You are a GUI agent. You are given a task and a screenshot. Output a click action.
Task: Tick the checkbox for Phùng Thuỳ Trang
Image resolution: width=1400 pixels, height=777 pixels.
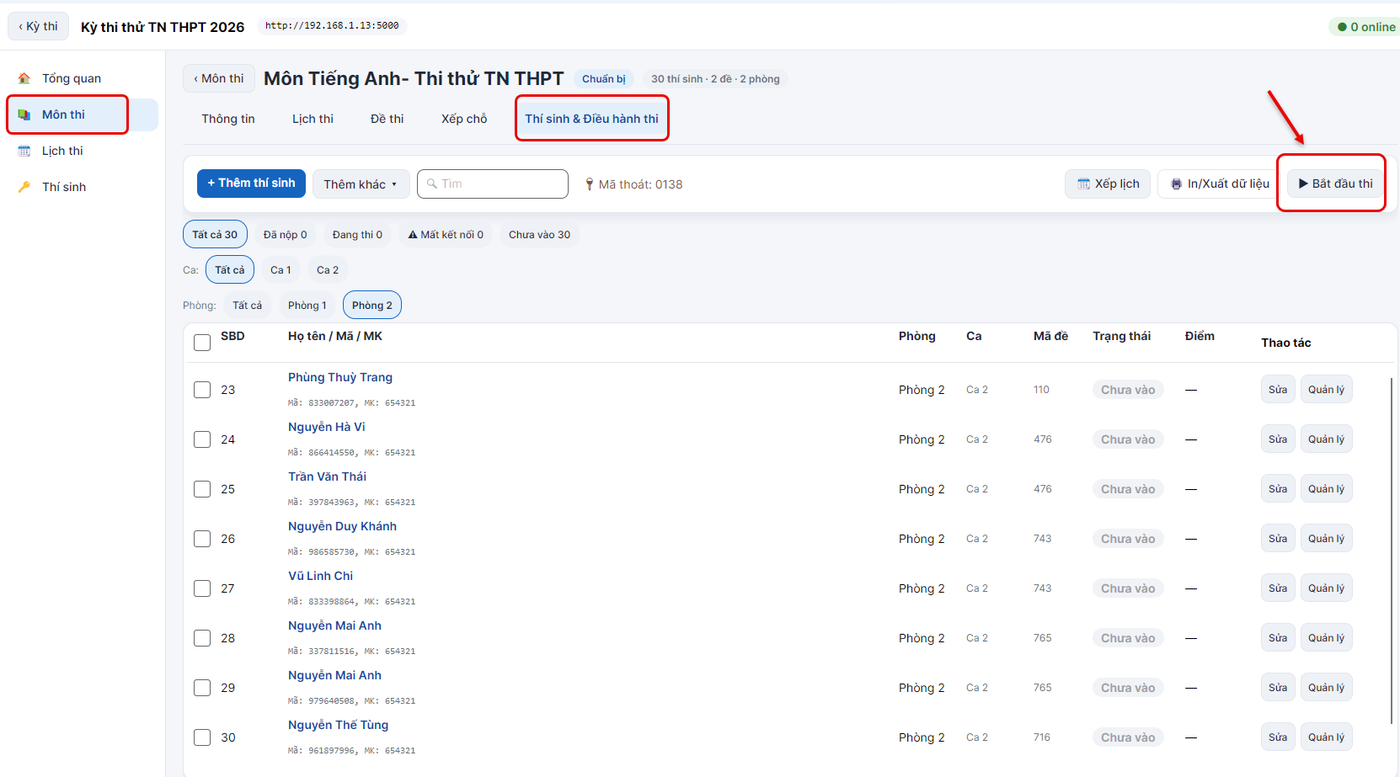[x=202, y=390]
